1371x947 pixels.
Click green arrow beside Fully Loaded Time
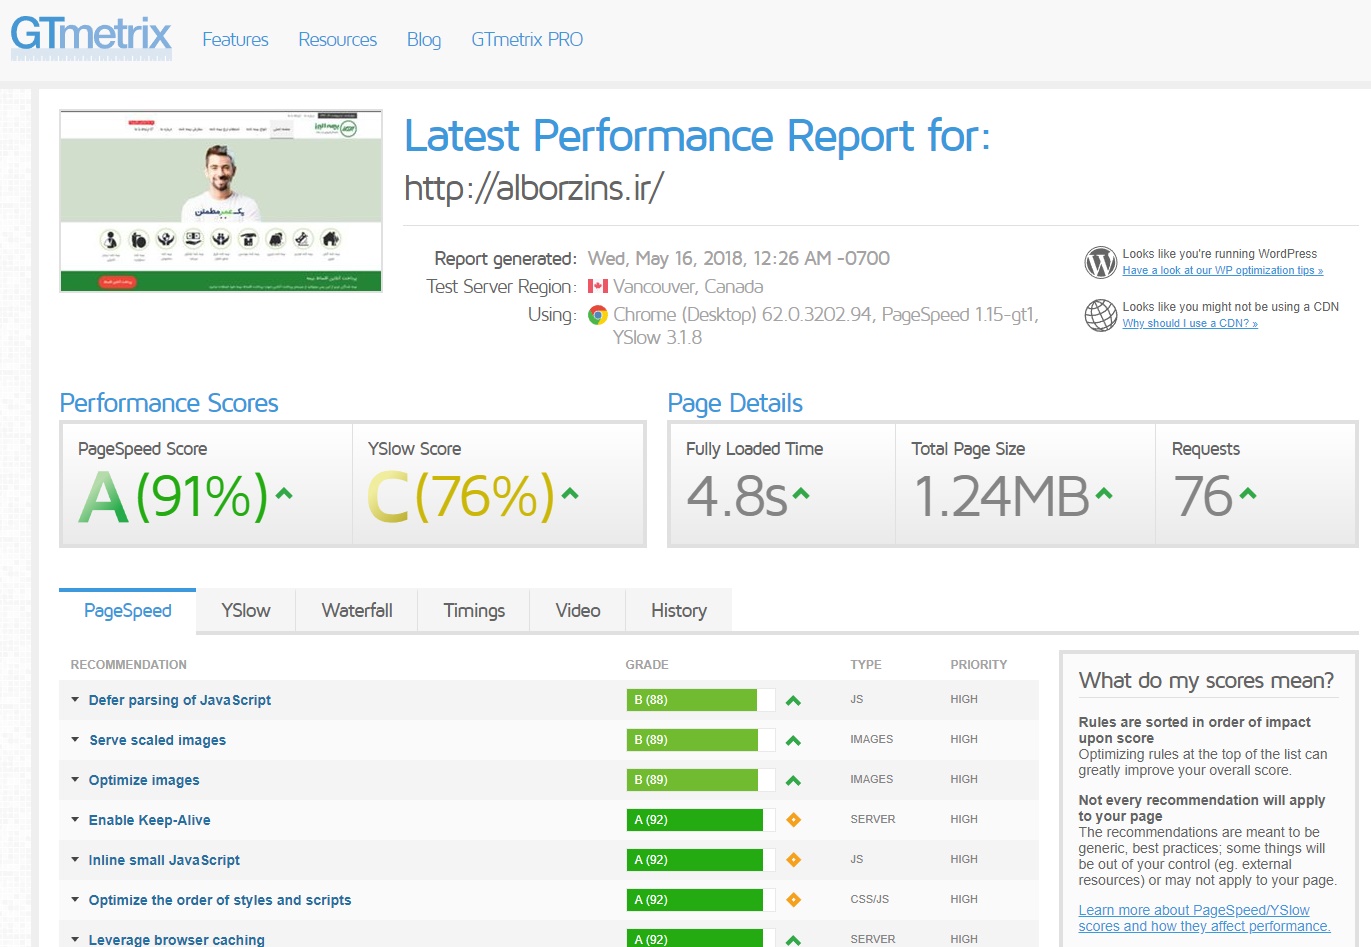(x=801, y=493)
